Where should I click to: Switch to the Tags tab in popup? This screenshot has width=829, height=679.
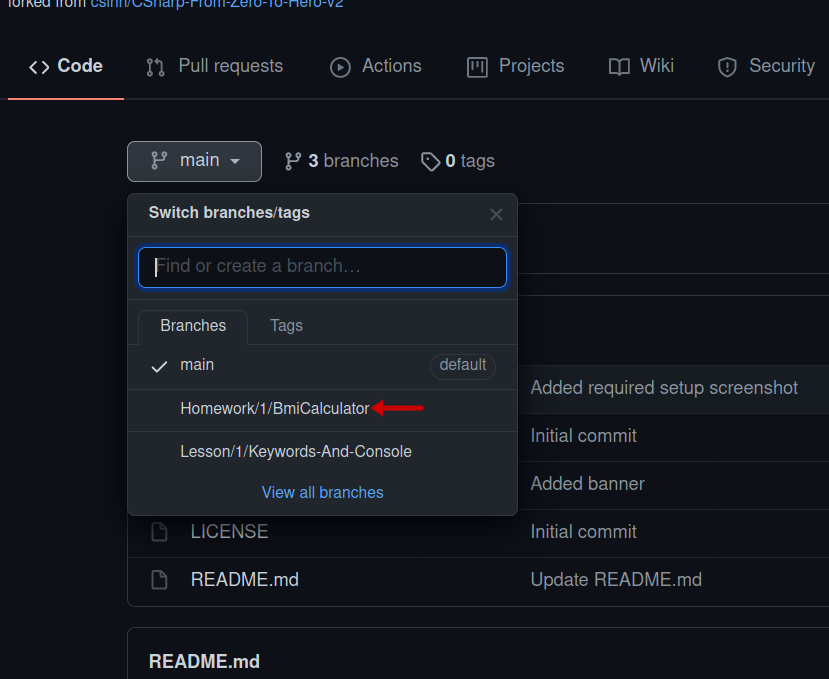pyautogui.click(x=286, y=326)
